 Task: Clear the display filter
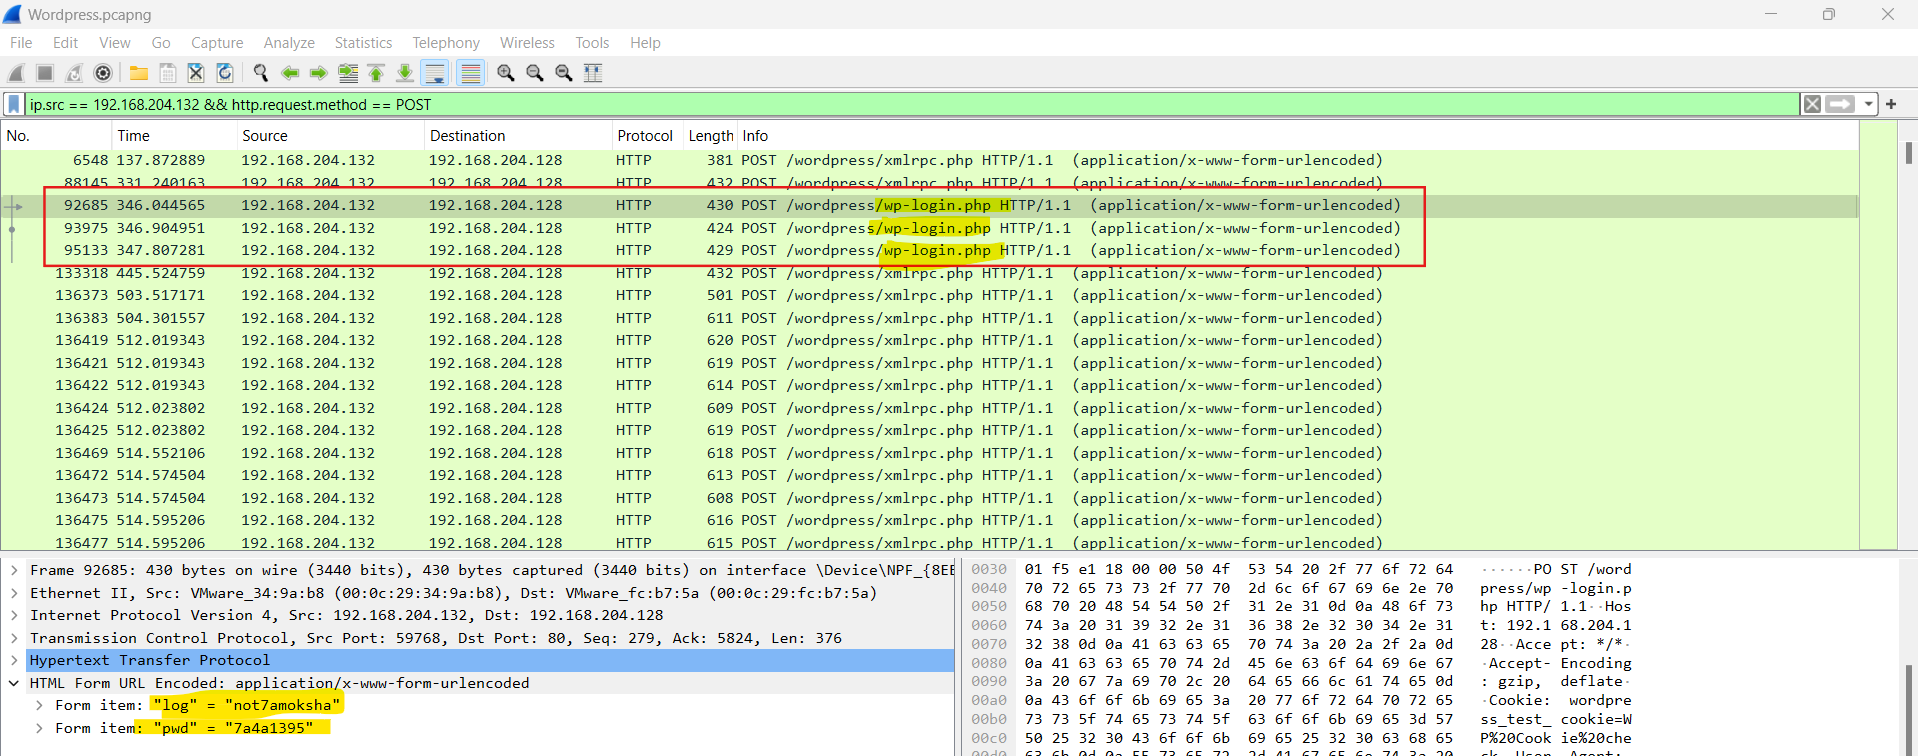pos(1812,104)
